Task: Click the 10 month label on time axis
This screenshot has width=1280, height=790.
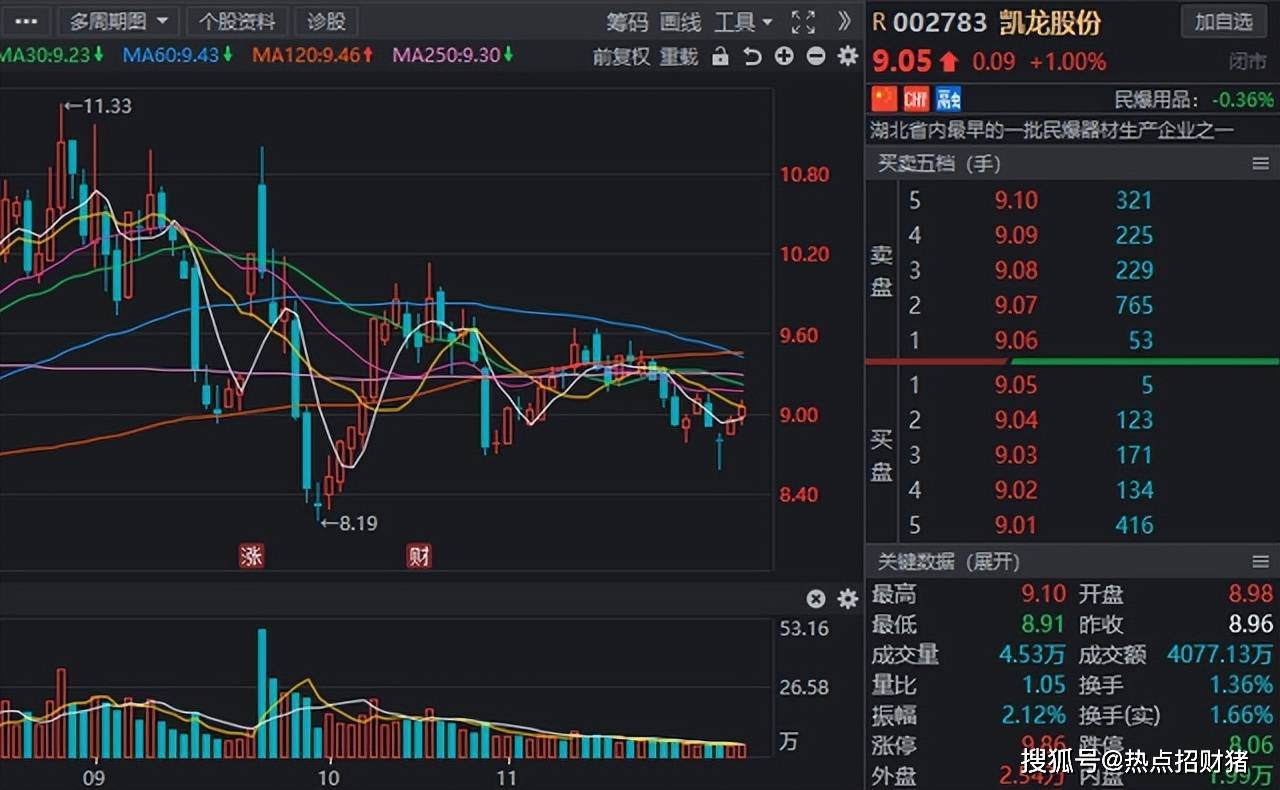Action: 328,777
